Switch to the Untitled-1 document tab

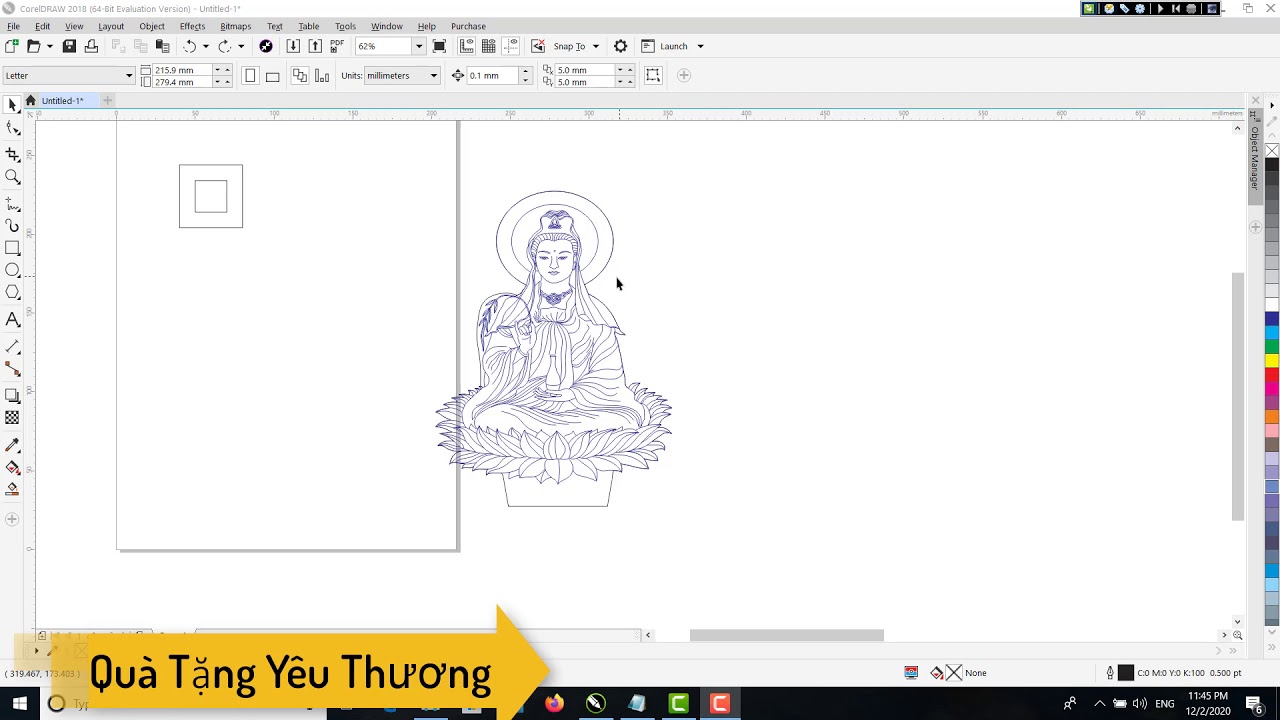pos(62,100)
